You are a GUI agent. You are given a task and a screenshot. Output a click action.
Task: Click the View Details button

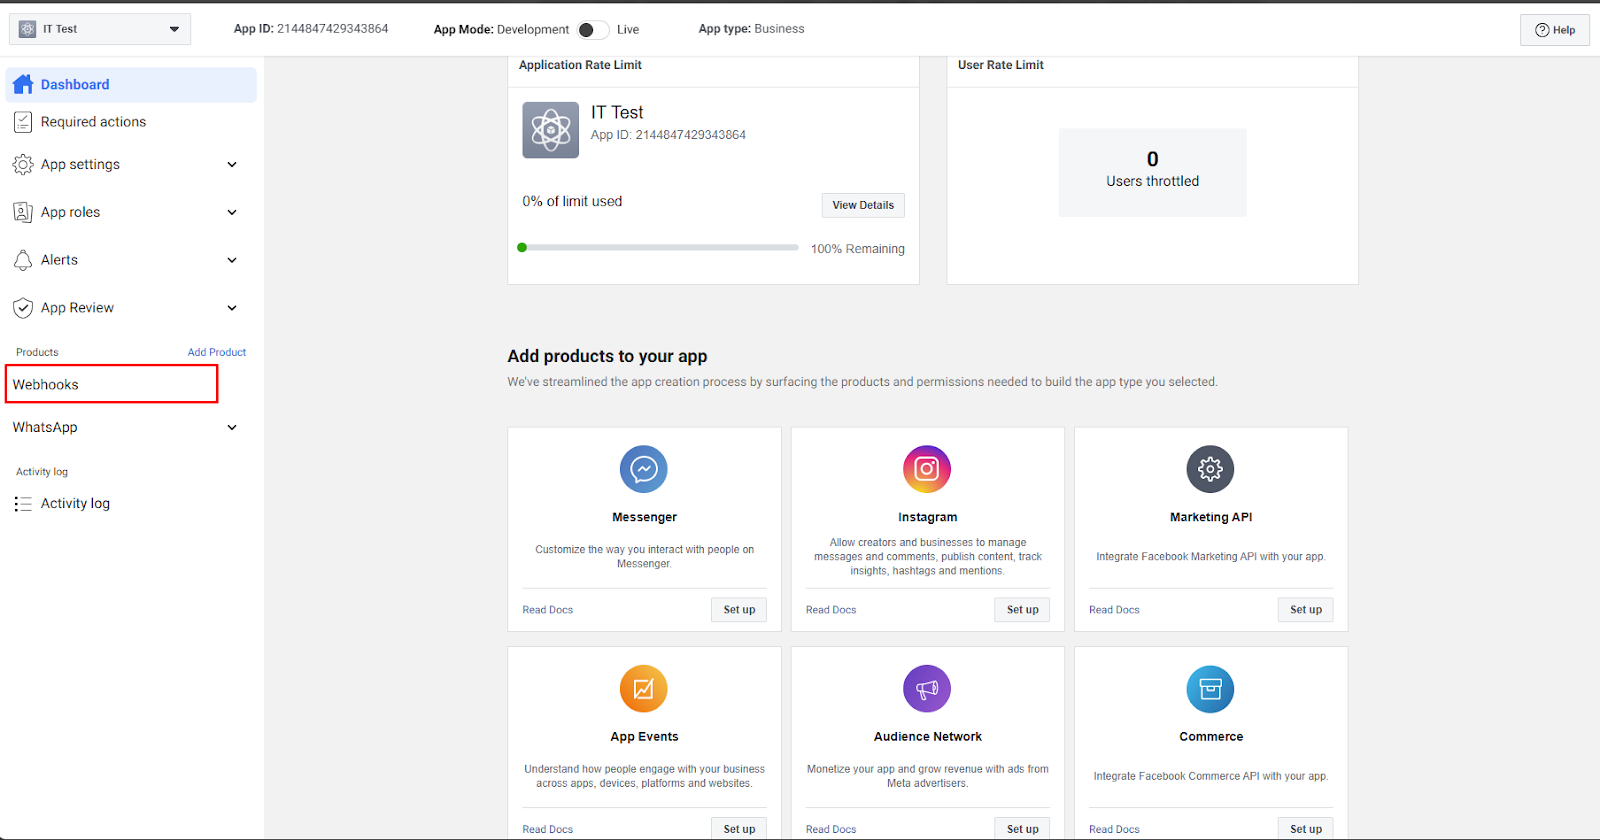click(x=863, y=205)
